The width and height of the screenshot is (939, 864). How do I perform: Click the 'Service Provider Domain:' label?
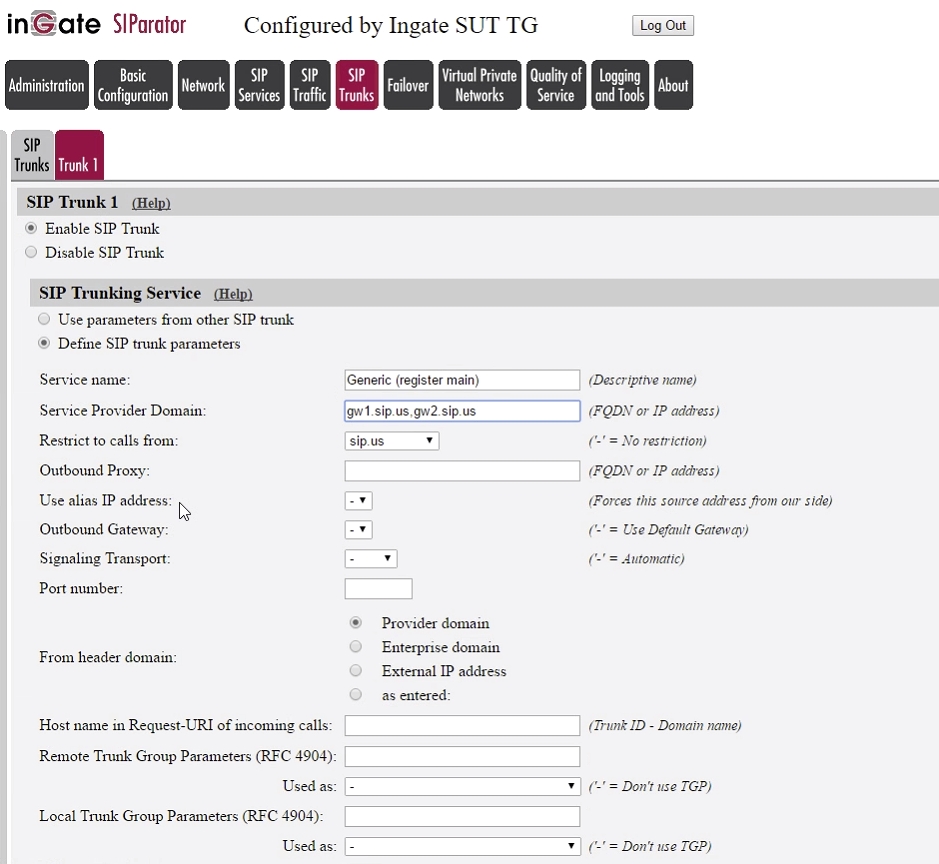[123, 411]
